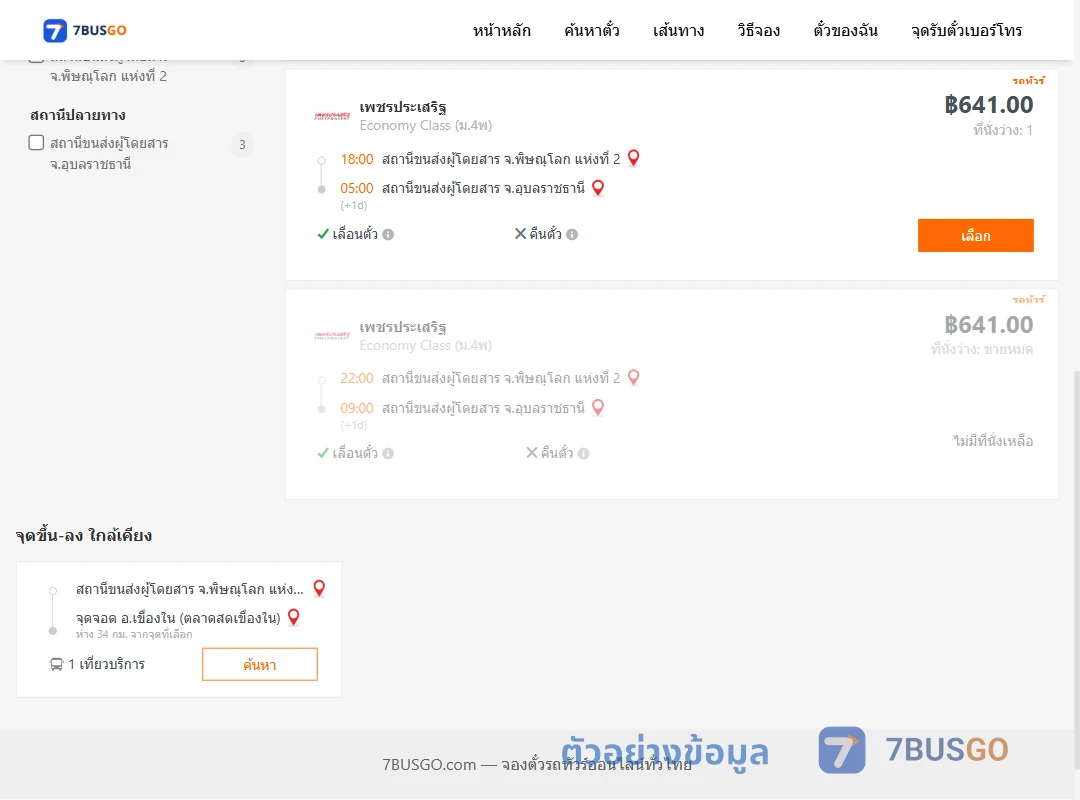
Task: Click the ห่าง 34 กม. จากจุดที่เลือก distance text
Action: pos(134,634)
